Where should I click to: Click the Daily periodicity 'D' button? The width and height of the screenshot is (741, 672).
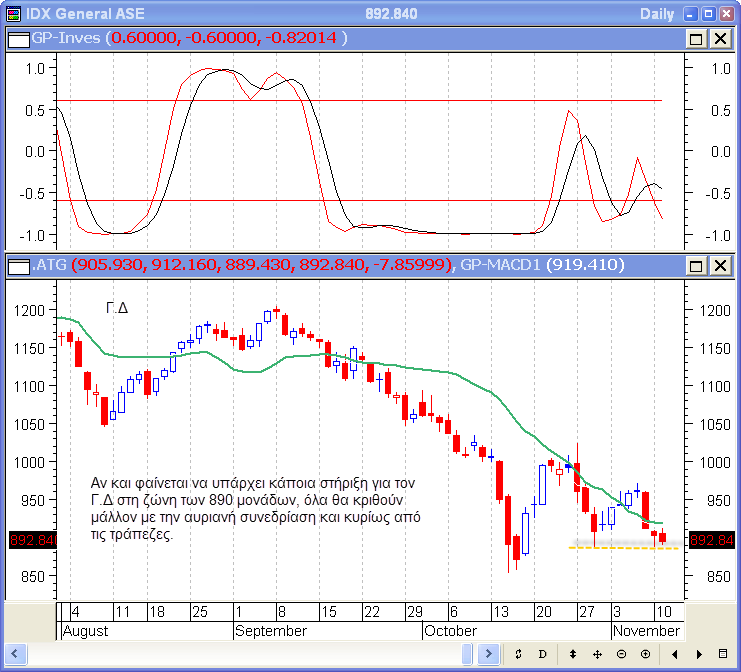(x=543, y=654)
